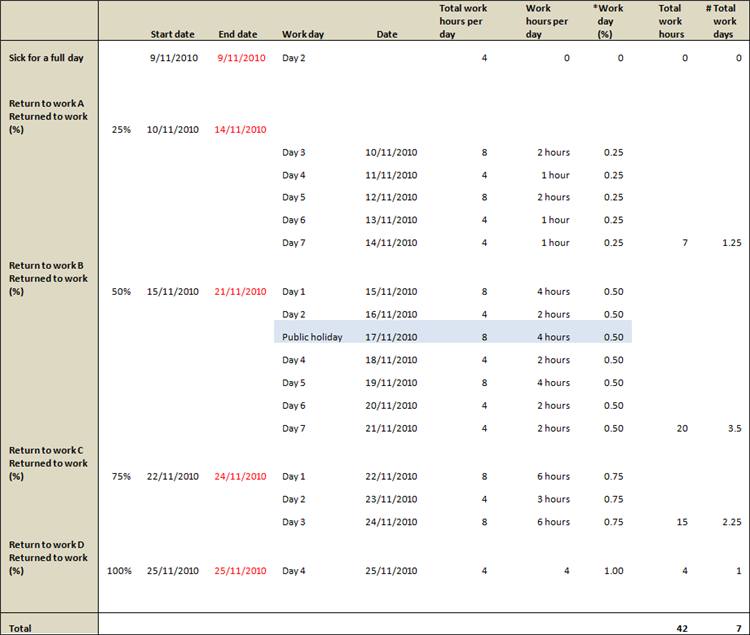Click the date cell 18/11/2010
Screen dimensions: 750x635
pyautogui.click(x=391, y=360)
